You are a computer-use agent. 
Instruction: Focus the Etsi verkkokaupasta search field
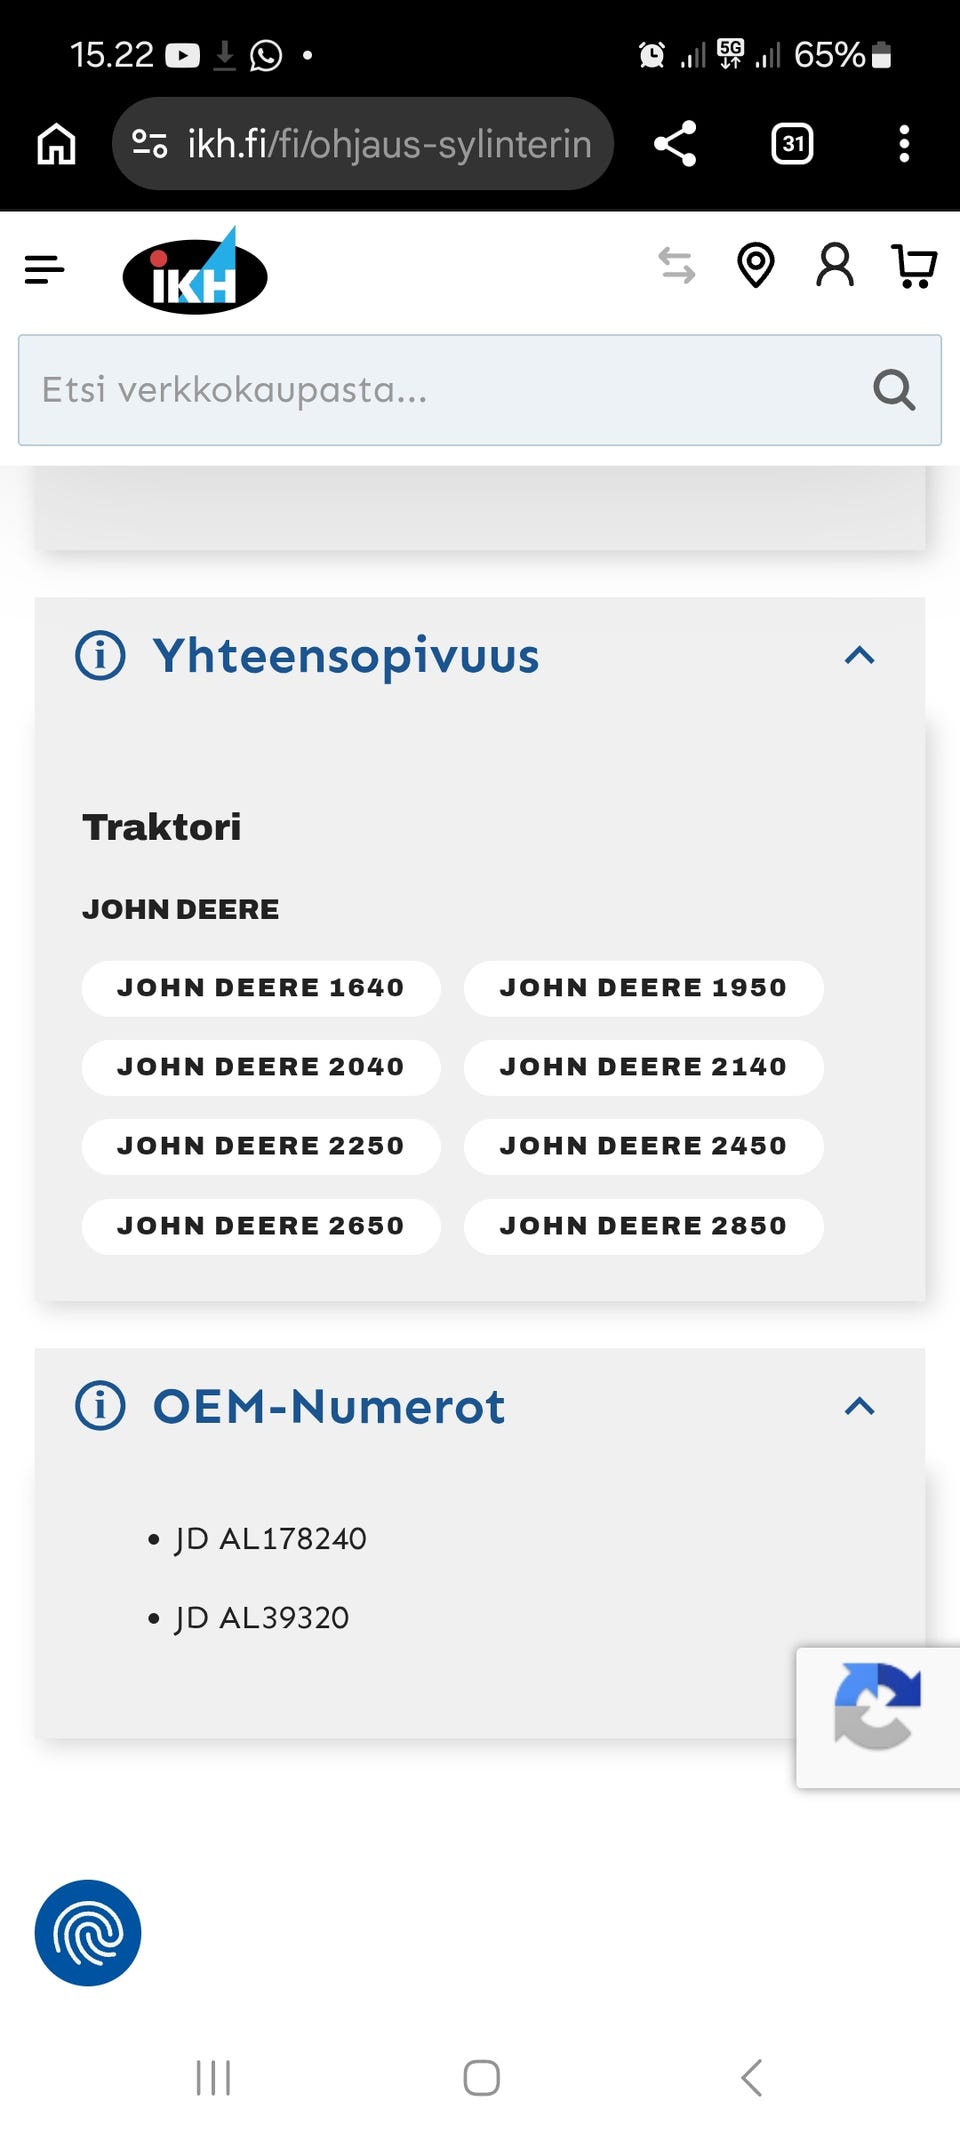440,390
